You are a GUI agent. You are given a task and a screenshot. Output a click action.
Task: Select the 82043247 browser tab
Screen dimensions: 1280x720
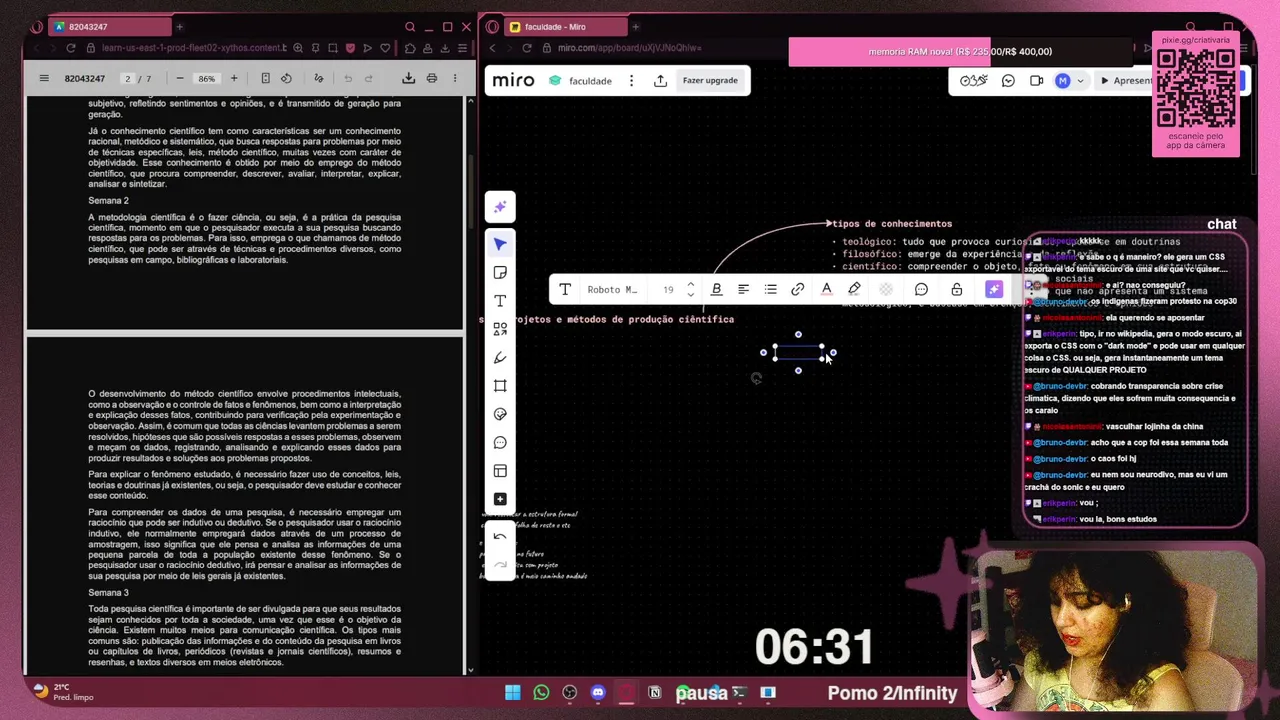click(x=110, y=27)
